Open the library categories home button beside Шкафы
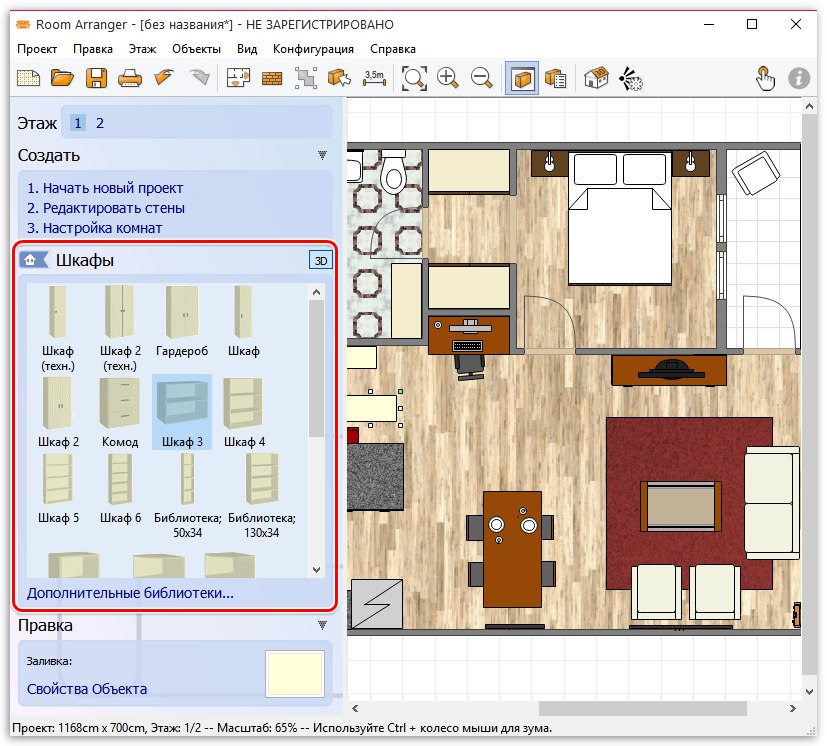The height and width of the screenshot is (746, 827). [x=33, y=260]
